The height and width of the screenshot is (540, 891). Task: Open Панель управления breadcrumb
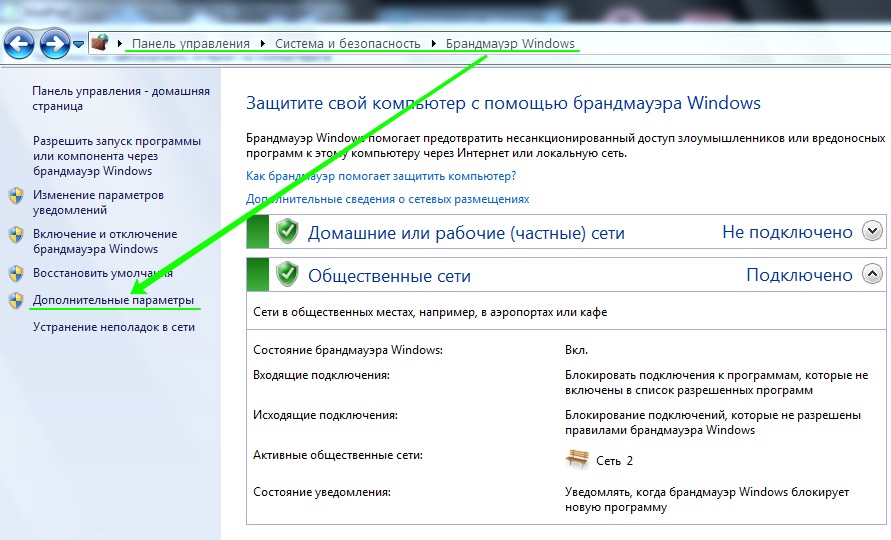(191, 43)
